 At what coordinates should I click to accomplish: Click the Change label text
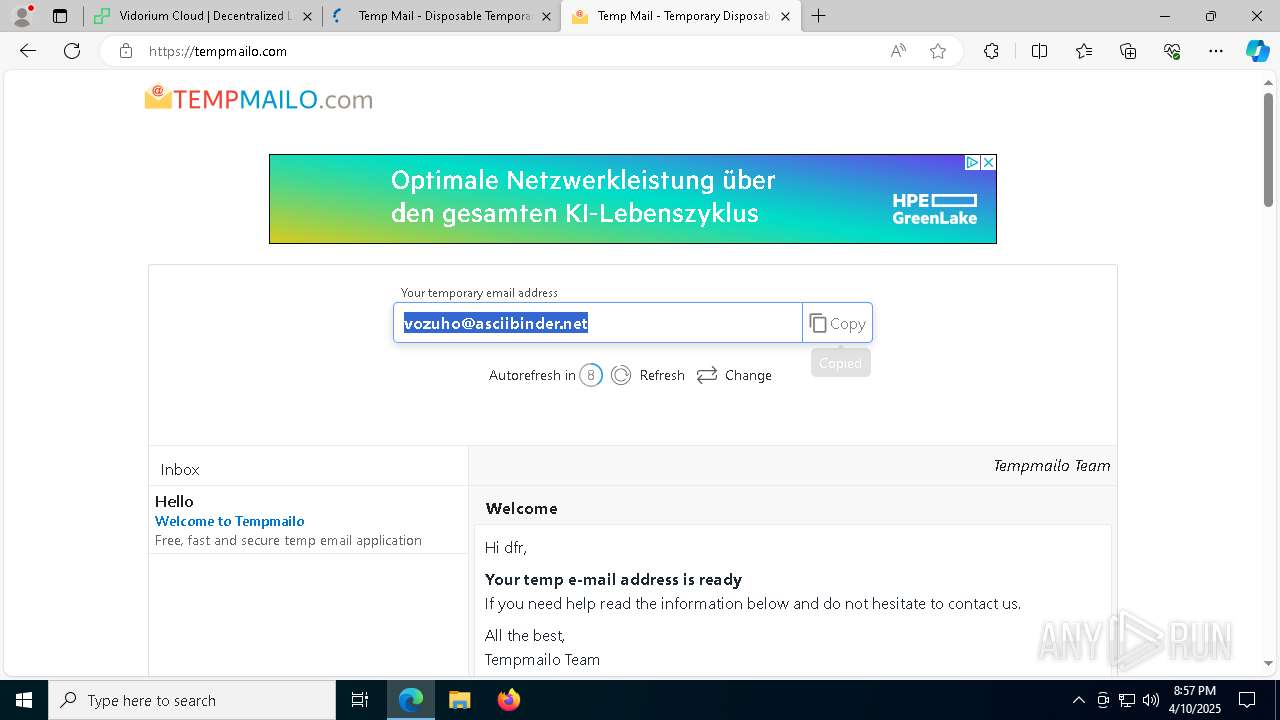748,375
